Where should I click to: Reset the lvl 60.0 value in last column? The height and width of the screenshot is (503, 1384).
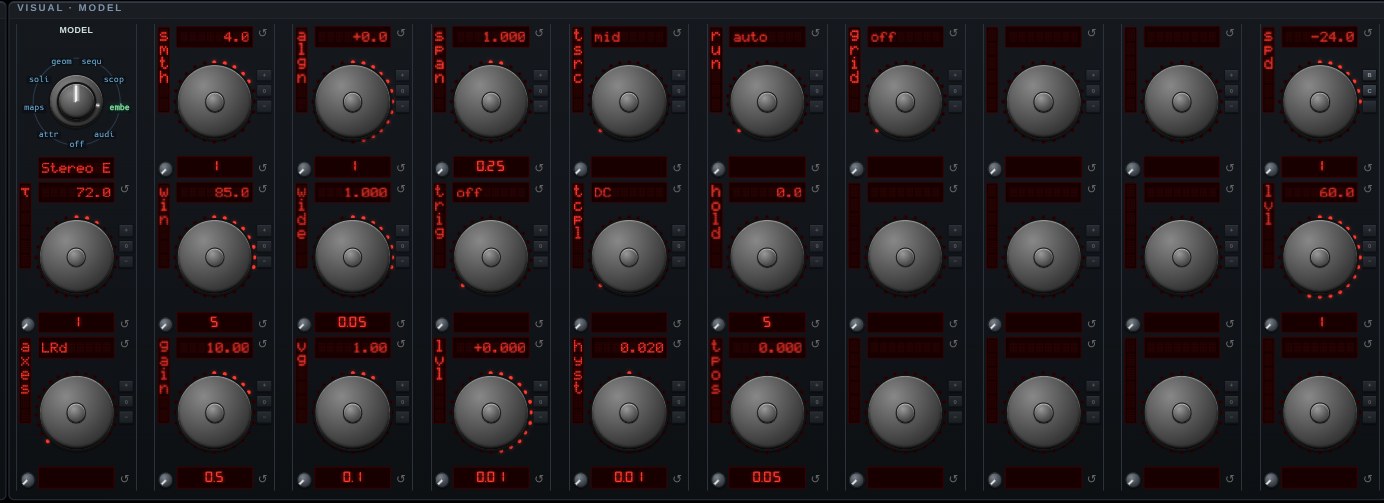(x=1367, y=189)
